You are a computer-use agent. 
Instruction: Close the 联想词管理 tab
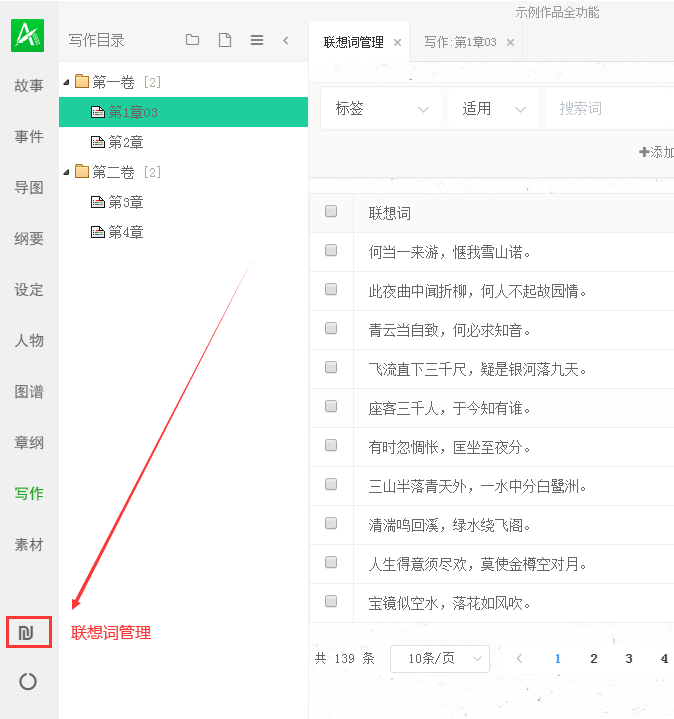[x=398, y=43]
